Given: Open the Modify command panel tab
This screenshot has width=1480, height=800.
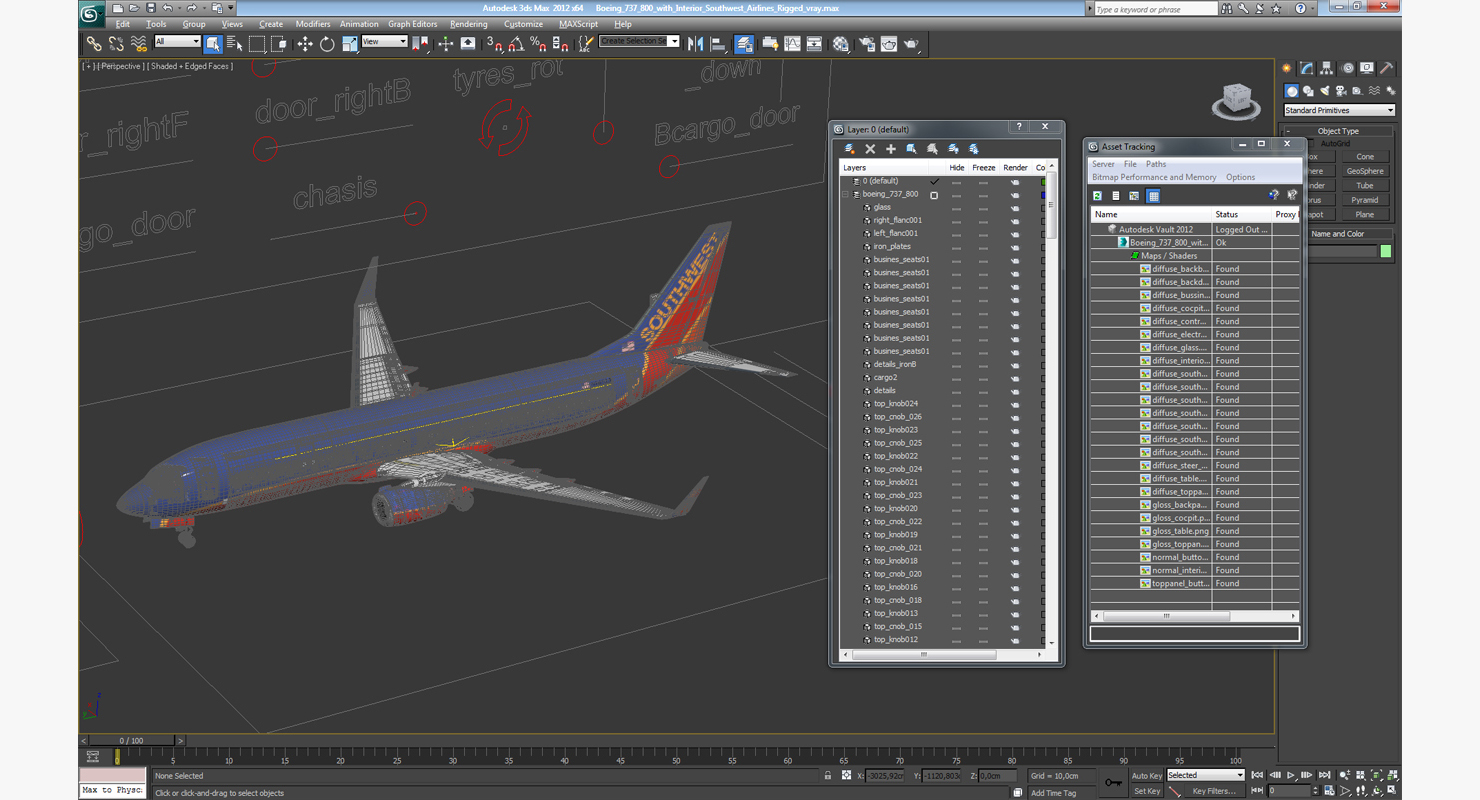Looking at the screenshot, I should coord(1306,69).
